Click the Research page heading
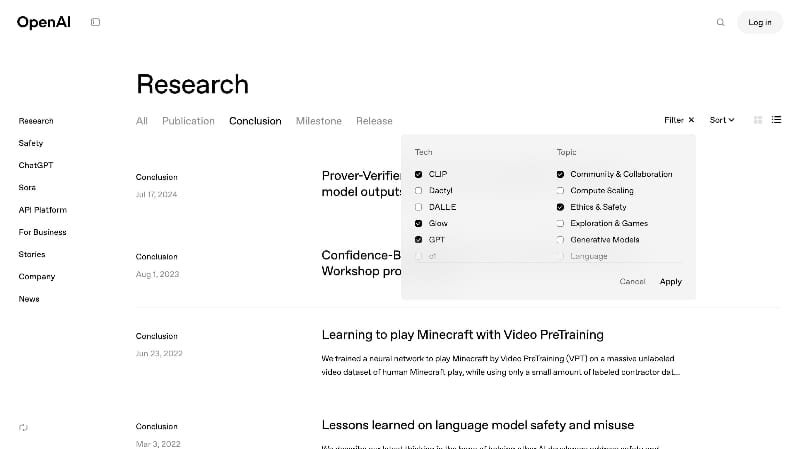The width and height of the screenshot is (800, 449). [192, 84]
